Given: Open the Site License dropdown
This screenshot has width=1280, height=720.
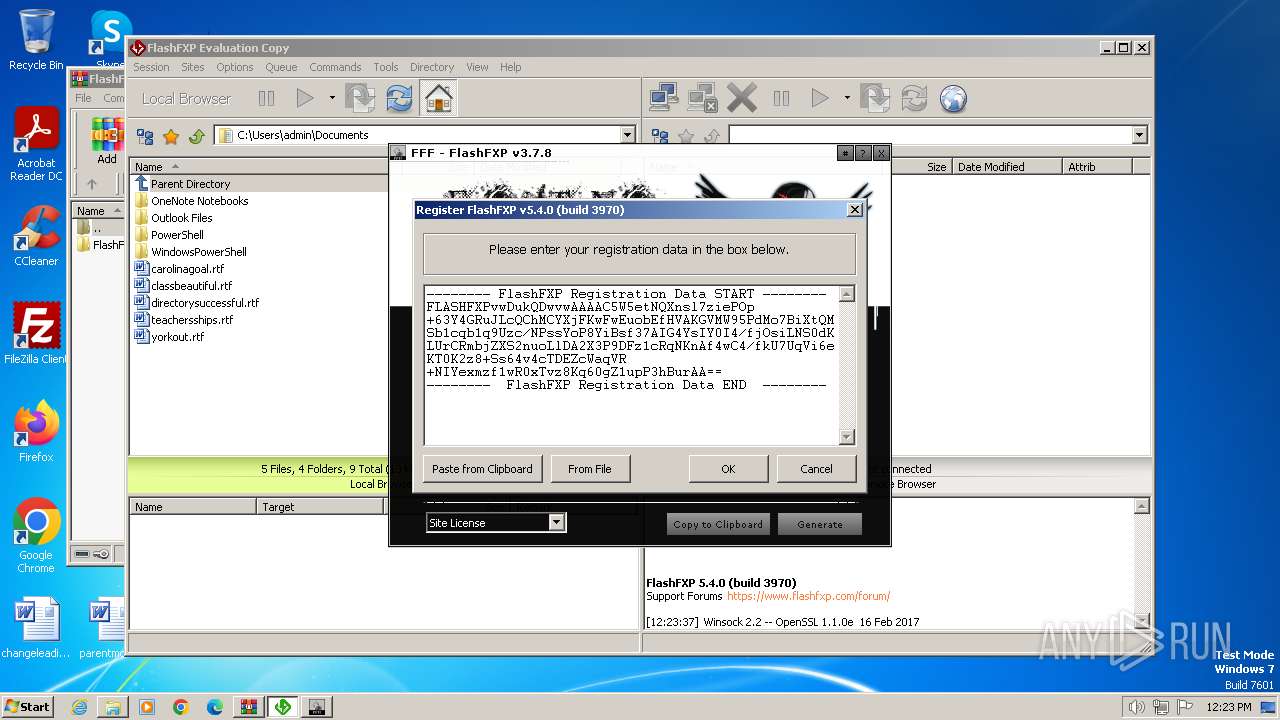Looking at the screenshot, I should (556, 523).
